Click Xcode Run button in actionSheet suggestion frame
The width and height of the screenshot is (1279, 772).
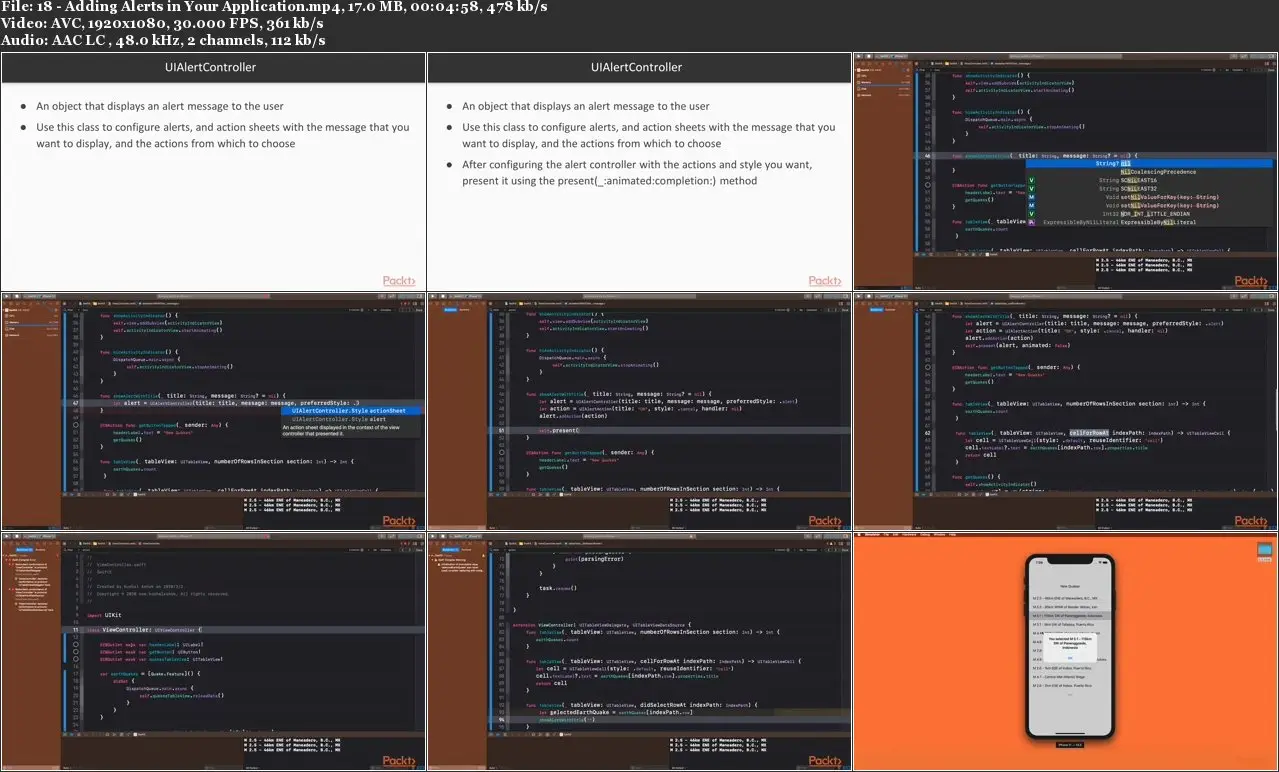point(7,296)
